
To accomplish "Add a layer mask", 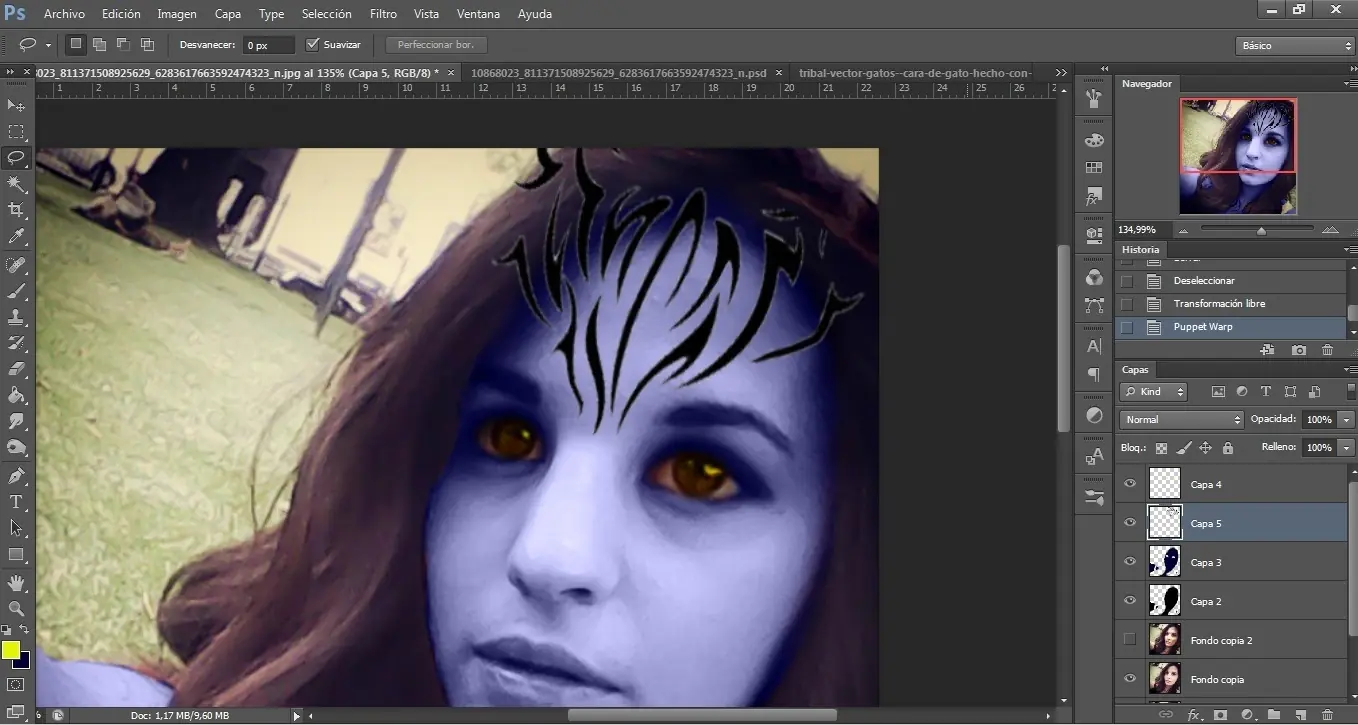I will click(1220, 715).
